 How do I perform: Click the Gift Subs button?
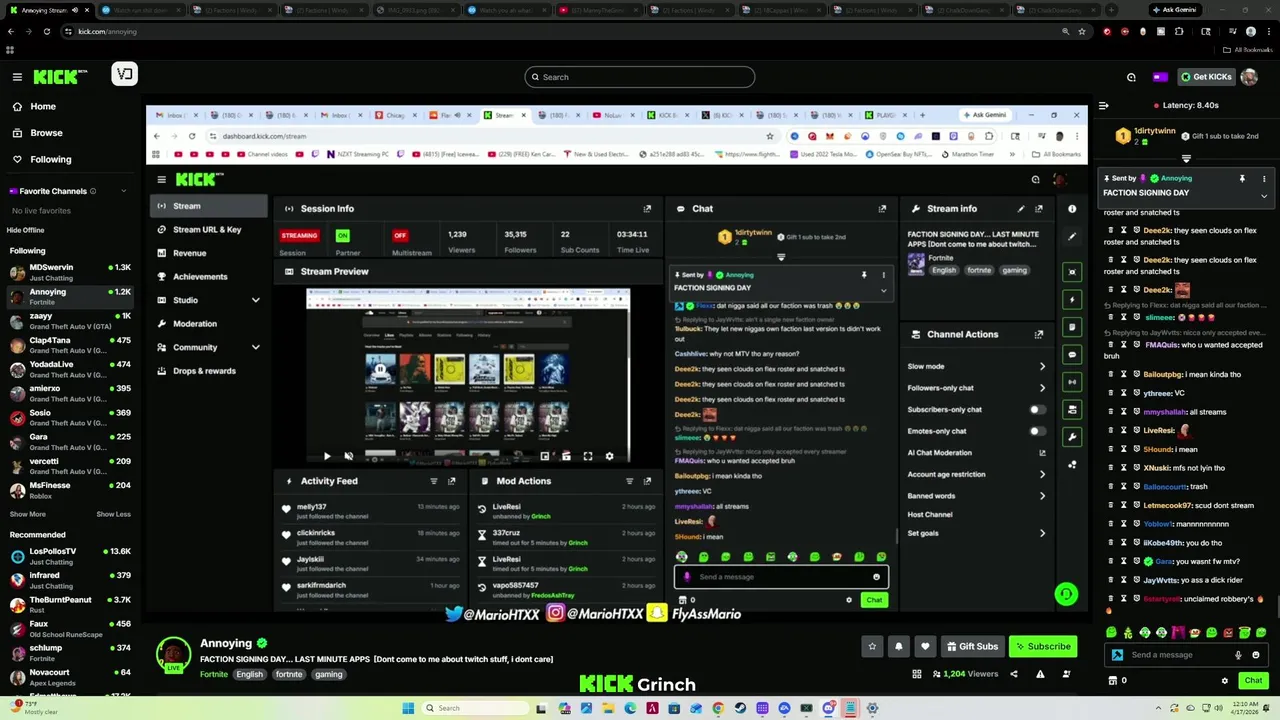[972, 646]
